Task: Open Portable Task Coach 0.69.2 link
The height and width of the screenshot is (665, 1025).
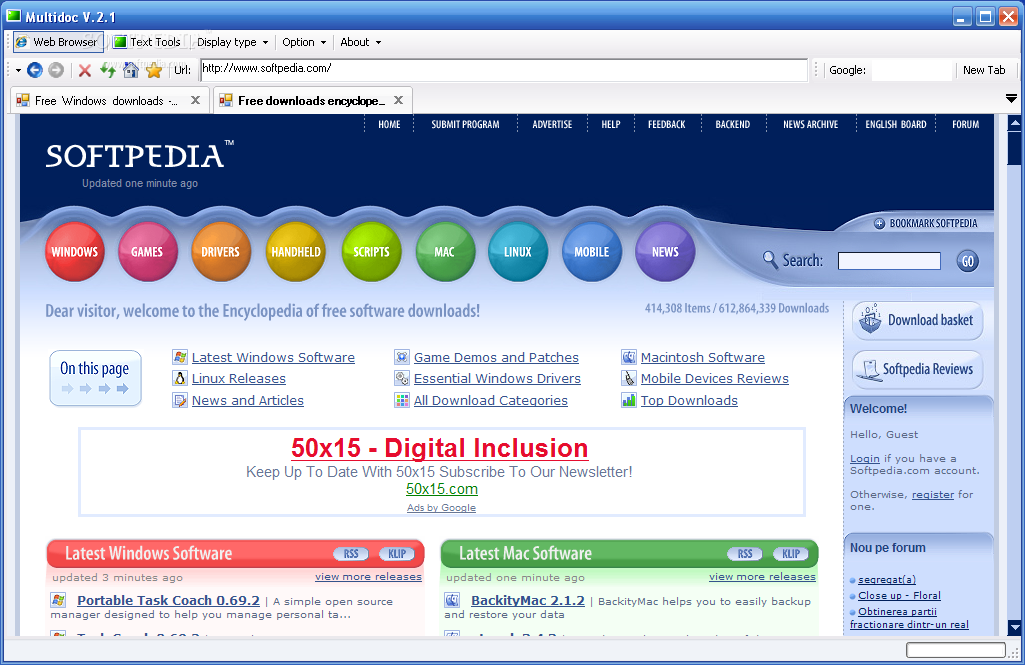Action: point(168,600)
